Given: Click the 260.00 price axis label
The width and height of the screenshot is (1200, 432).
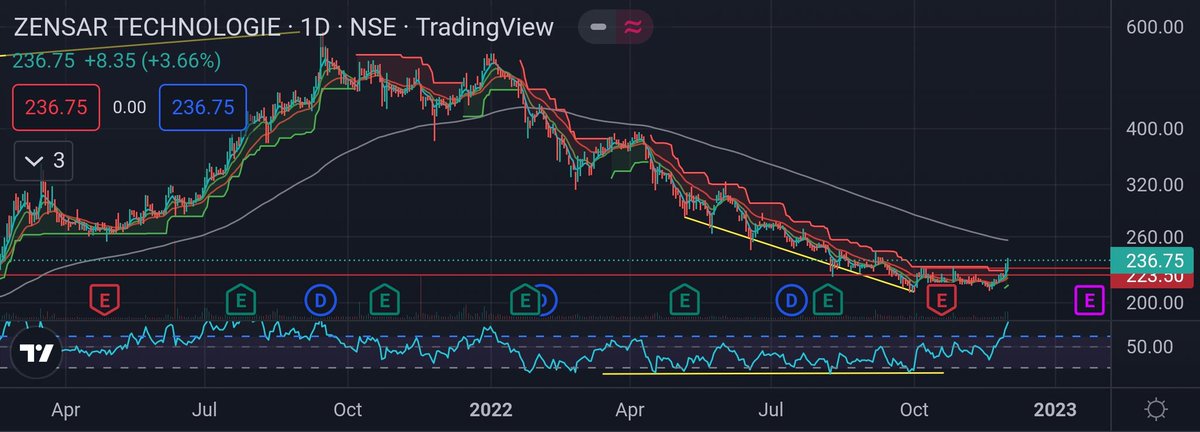Looking at the screenshot, I should tap(1155, 238).
